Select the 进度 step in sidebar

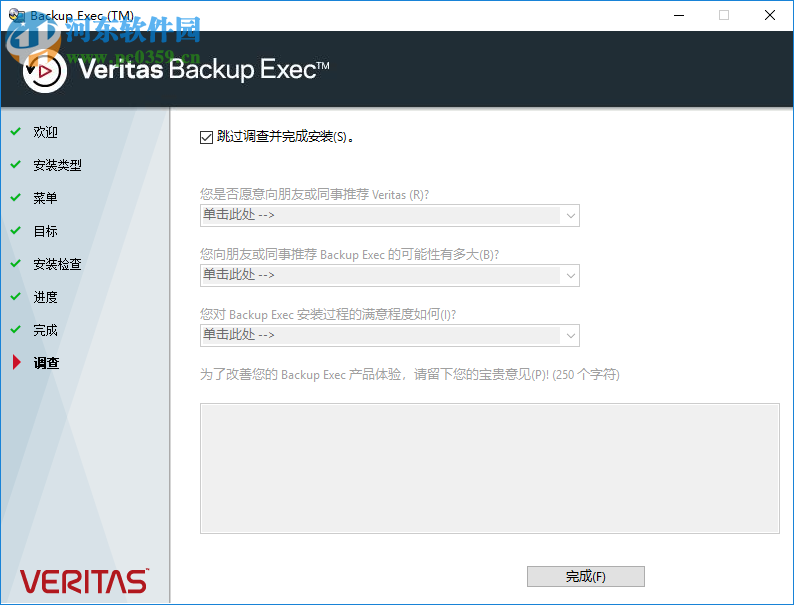point(45,297)
